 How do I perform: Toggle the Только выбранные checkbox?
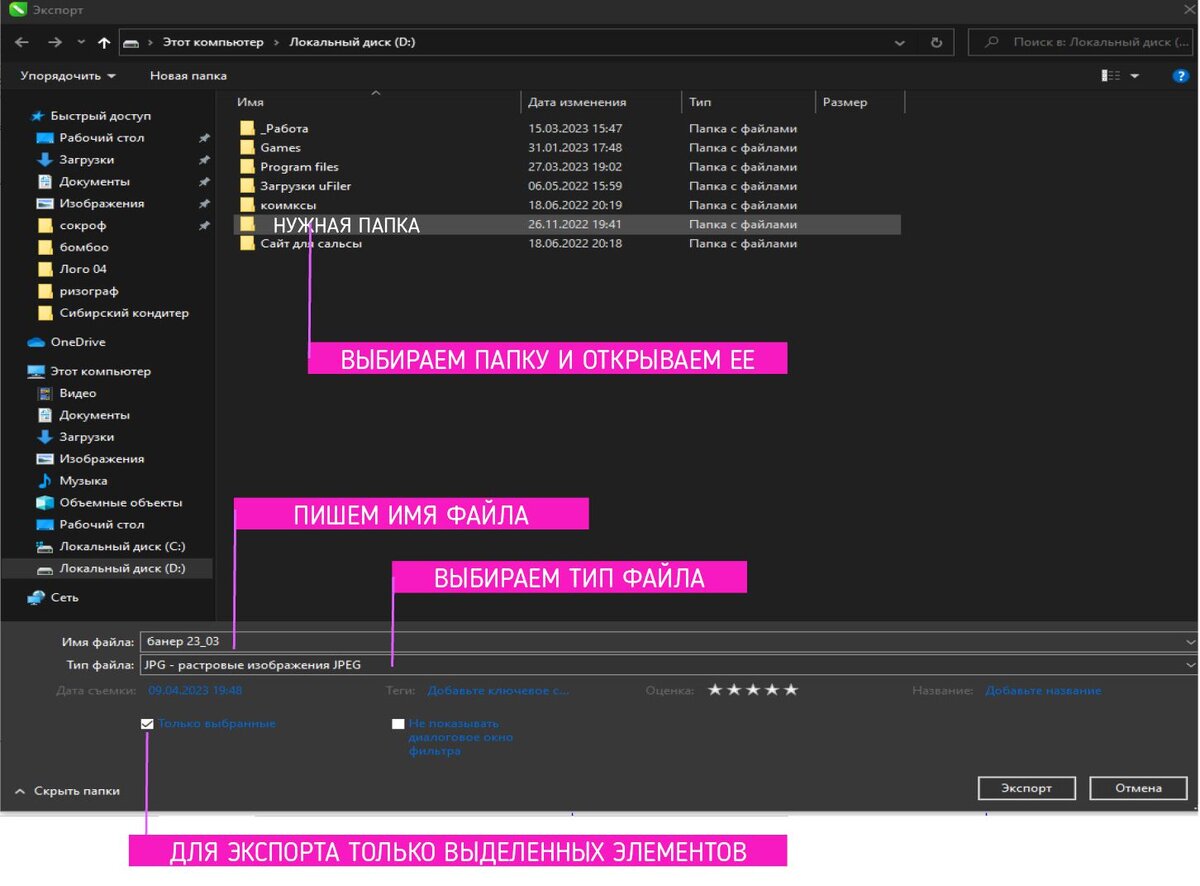click(148, 724)
